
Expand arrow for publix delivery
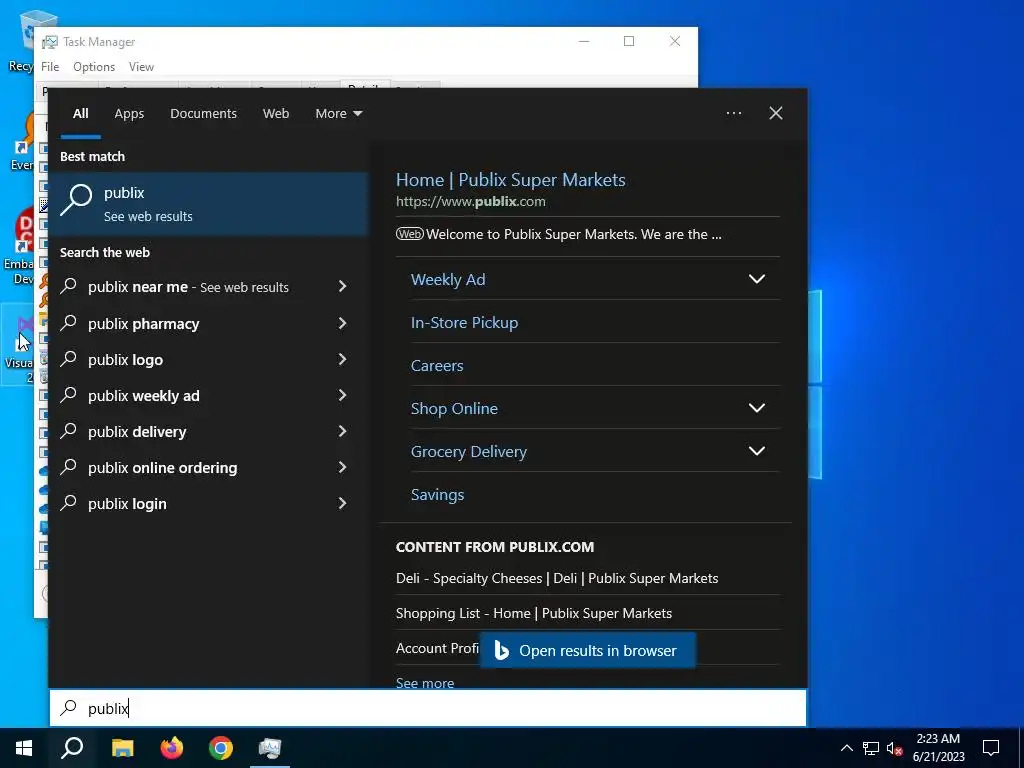coord(342,430)
